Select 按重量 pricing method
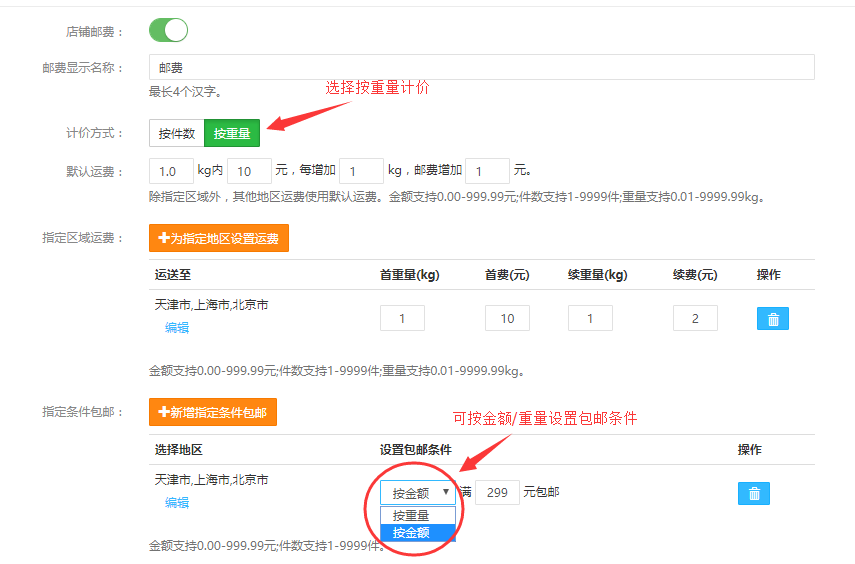 pos(232,133)
